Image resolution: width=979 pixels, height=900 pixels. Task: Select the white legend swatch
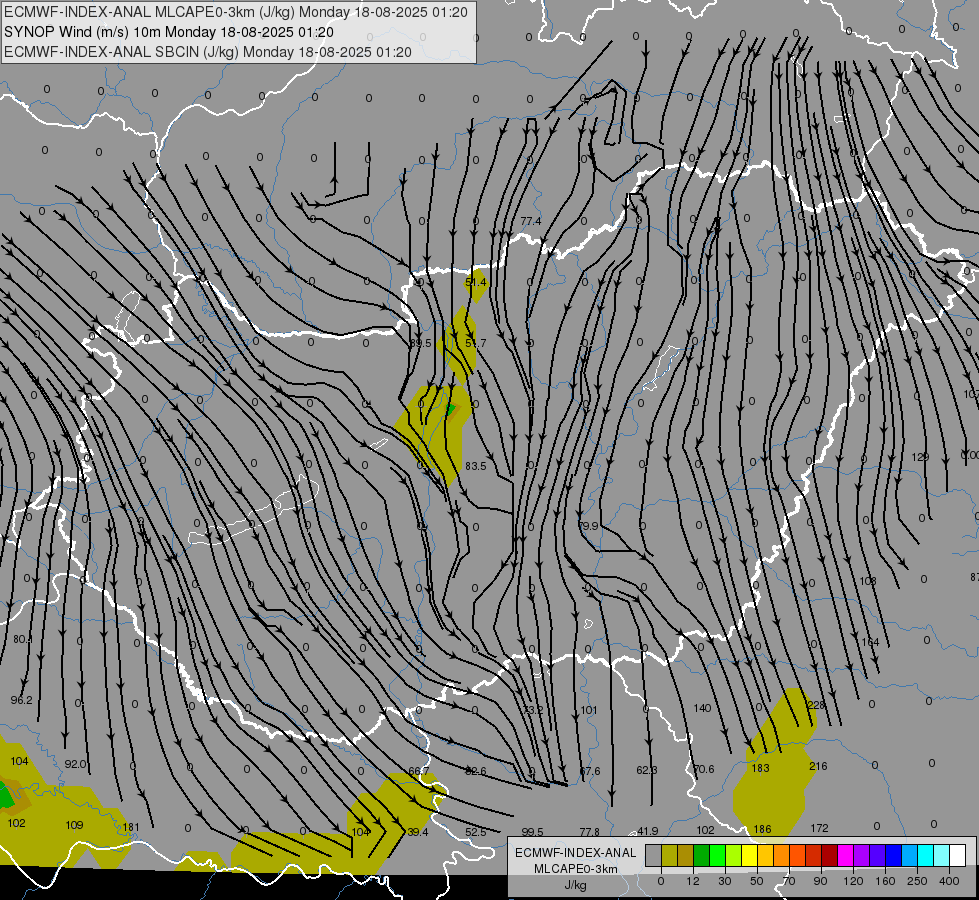(x=958, y=855)
